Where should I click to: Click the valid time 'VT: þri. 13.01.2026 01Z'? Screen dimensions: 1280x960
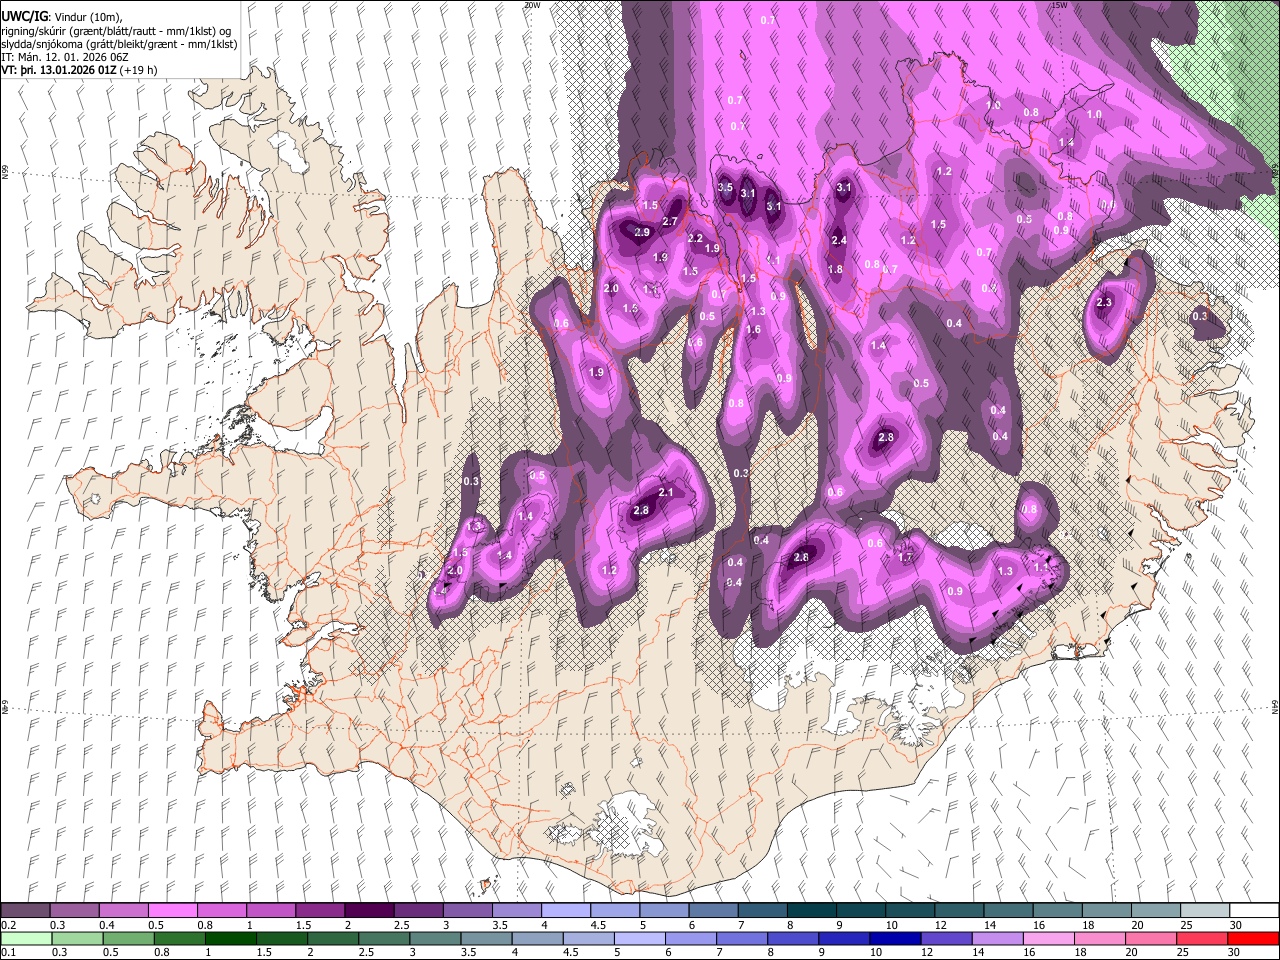click(59, 70)
